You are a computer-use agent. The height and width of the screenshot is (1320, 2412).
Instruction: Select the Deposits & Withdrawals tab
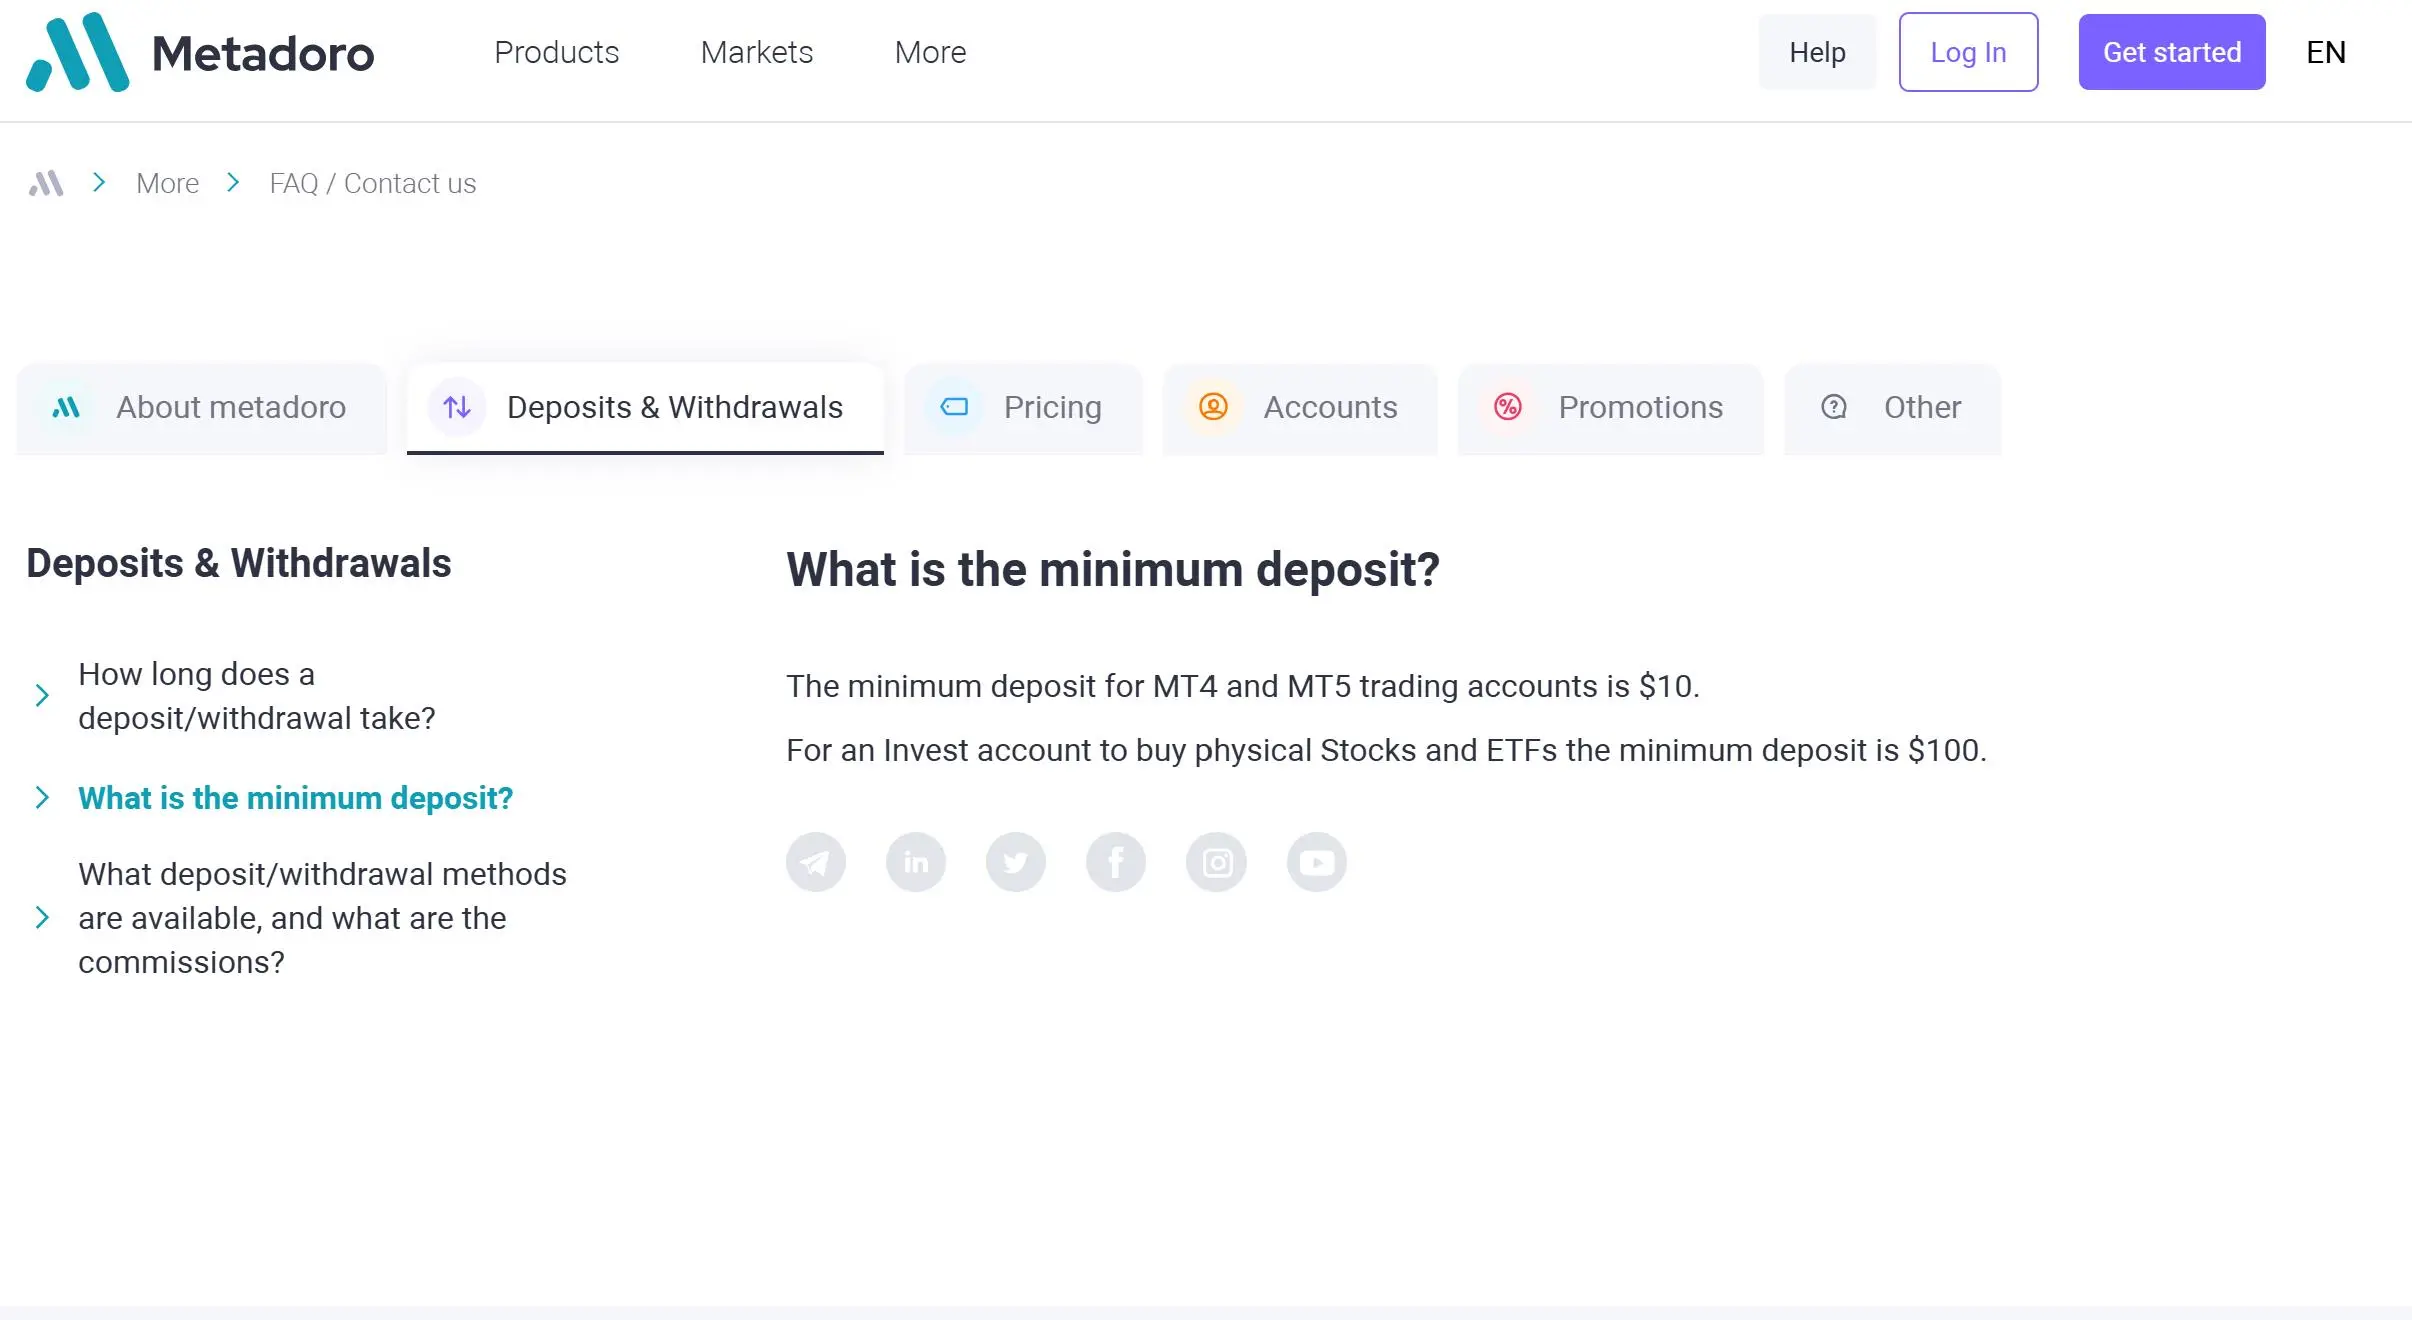pyautogui.click(x=645, y=408)
